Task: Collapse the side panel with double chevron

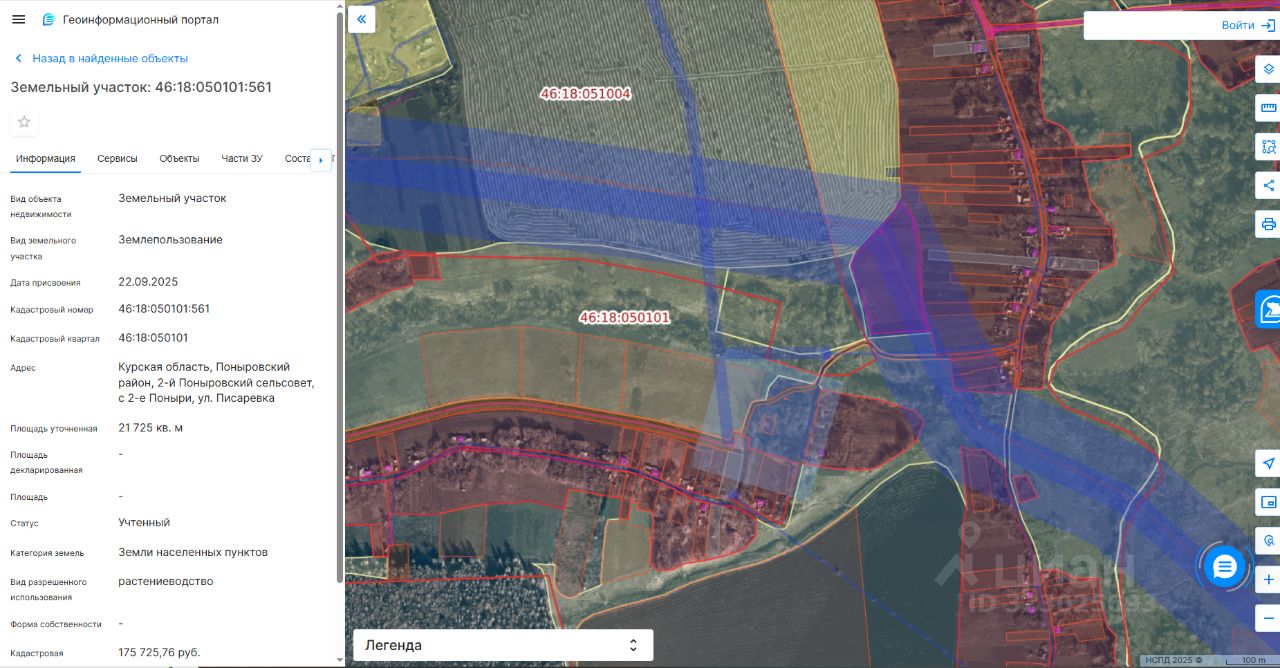Action: click(x=361, y=19)
